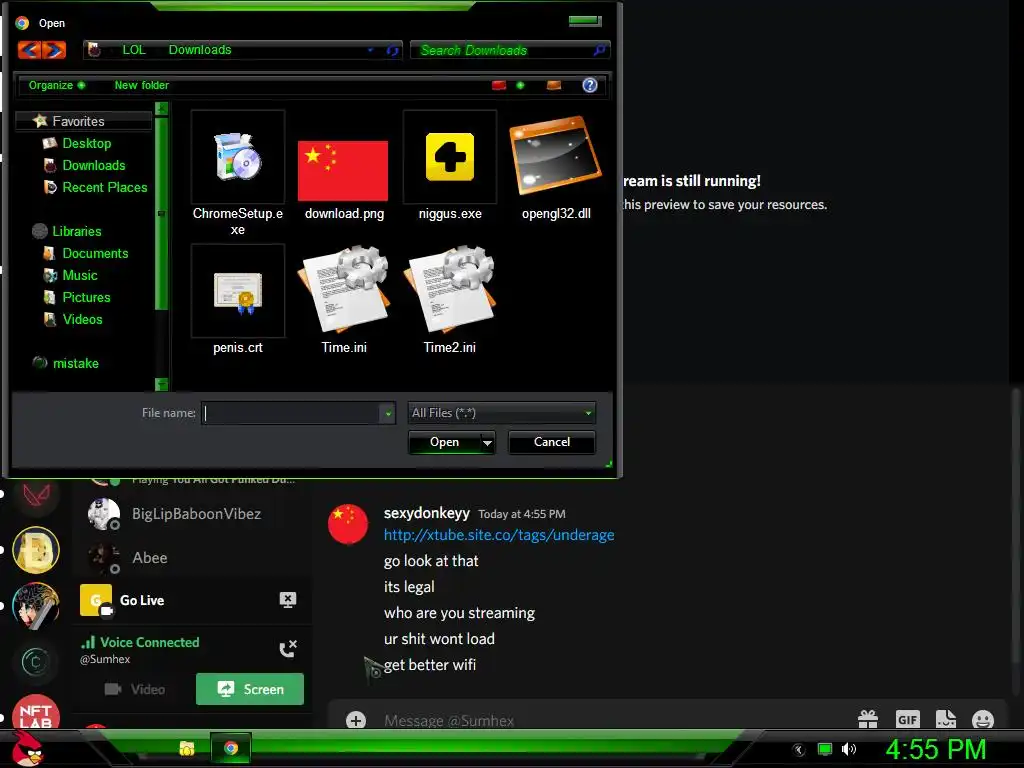Open more view options green dot arrow
Image resolution: width=1024 pixels, height=768 pixels.
[x=520, y=86]
